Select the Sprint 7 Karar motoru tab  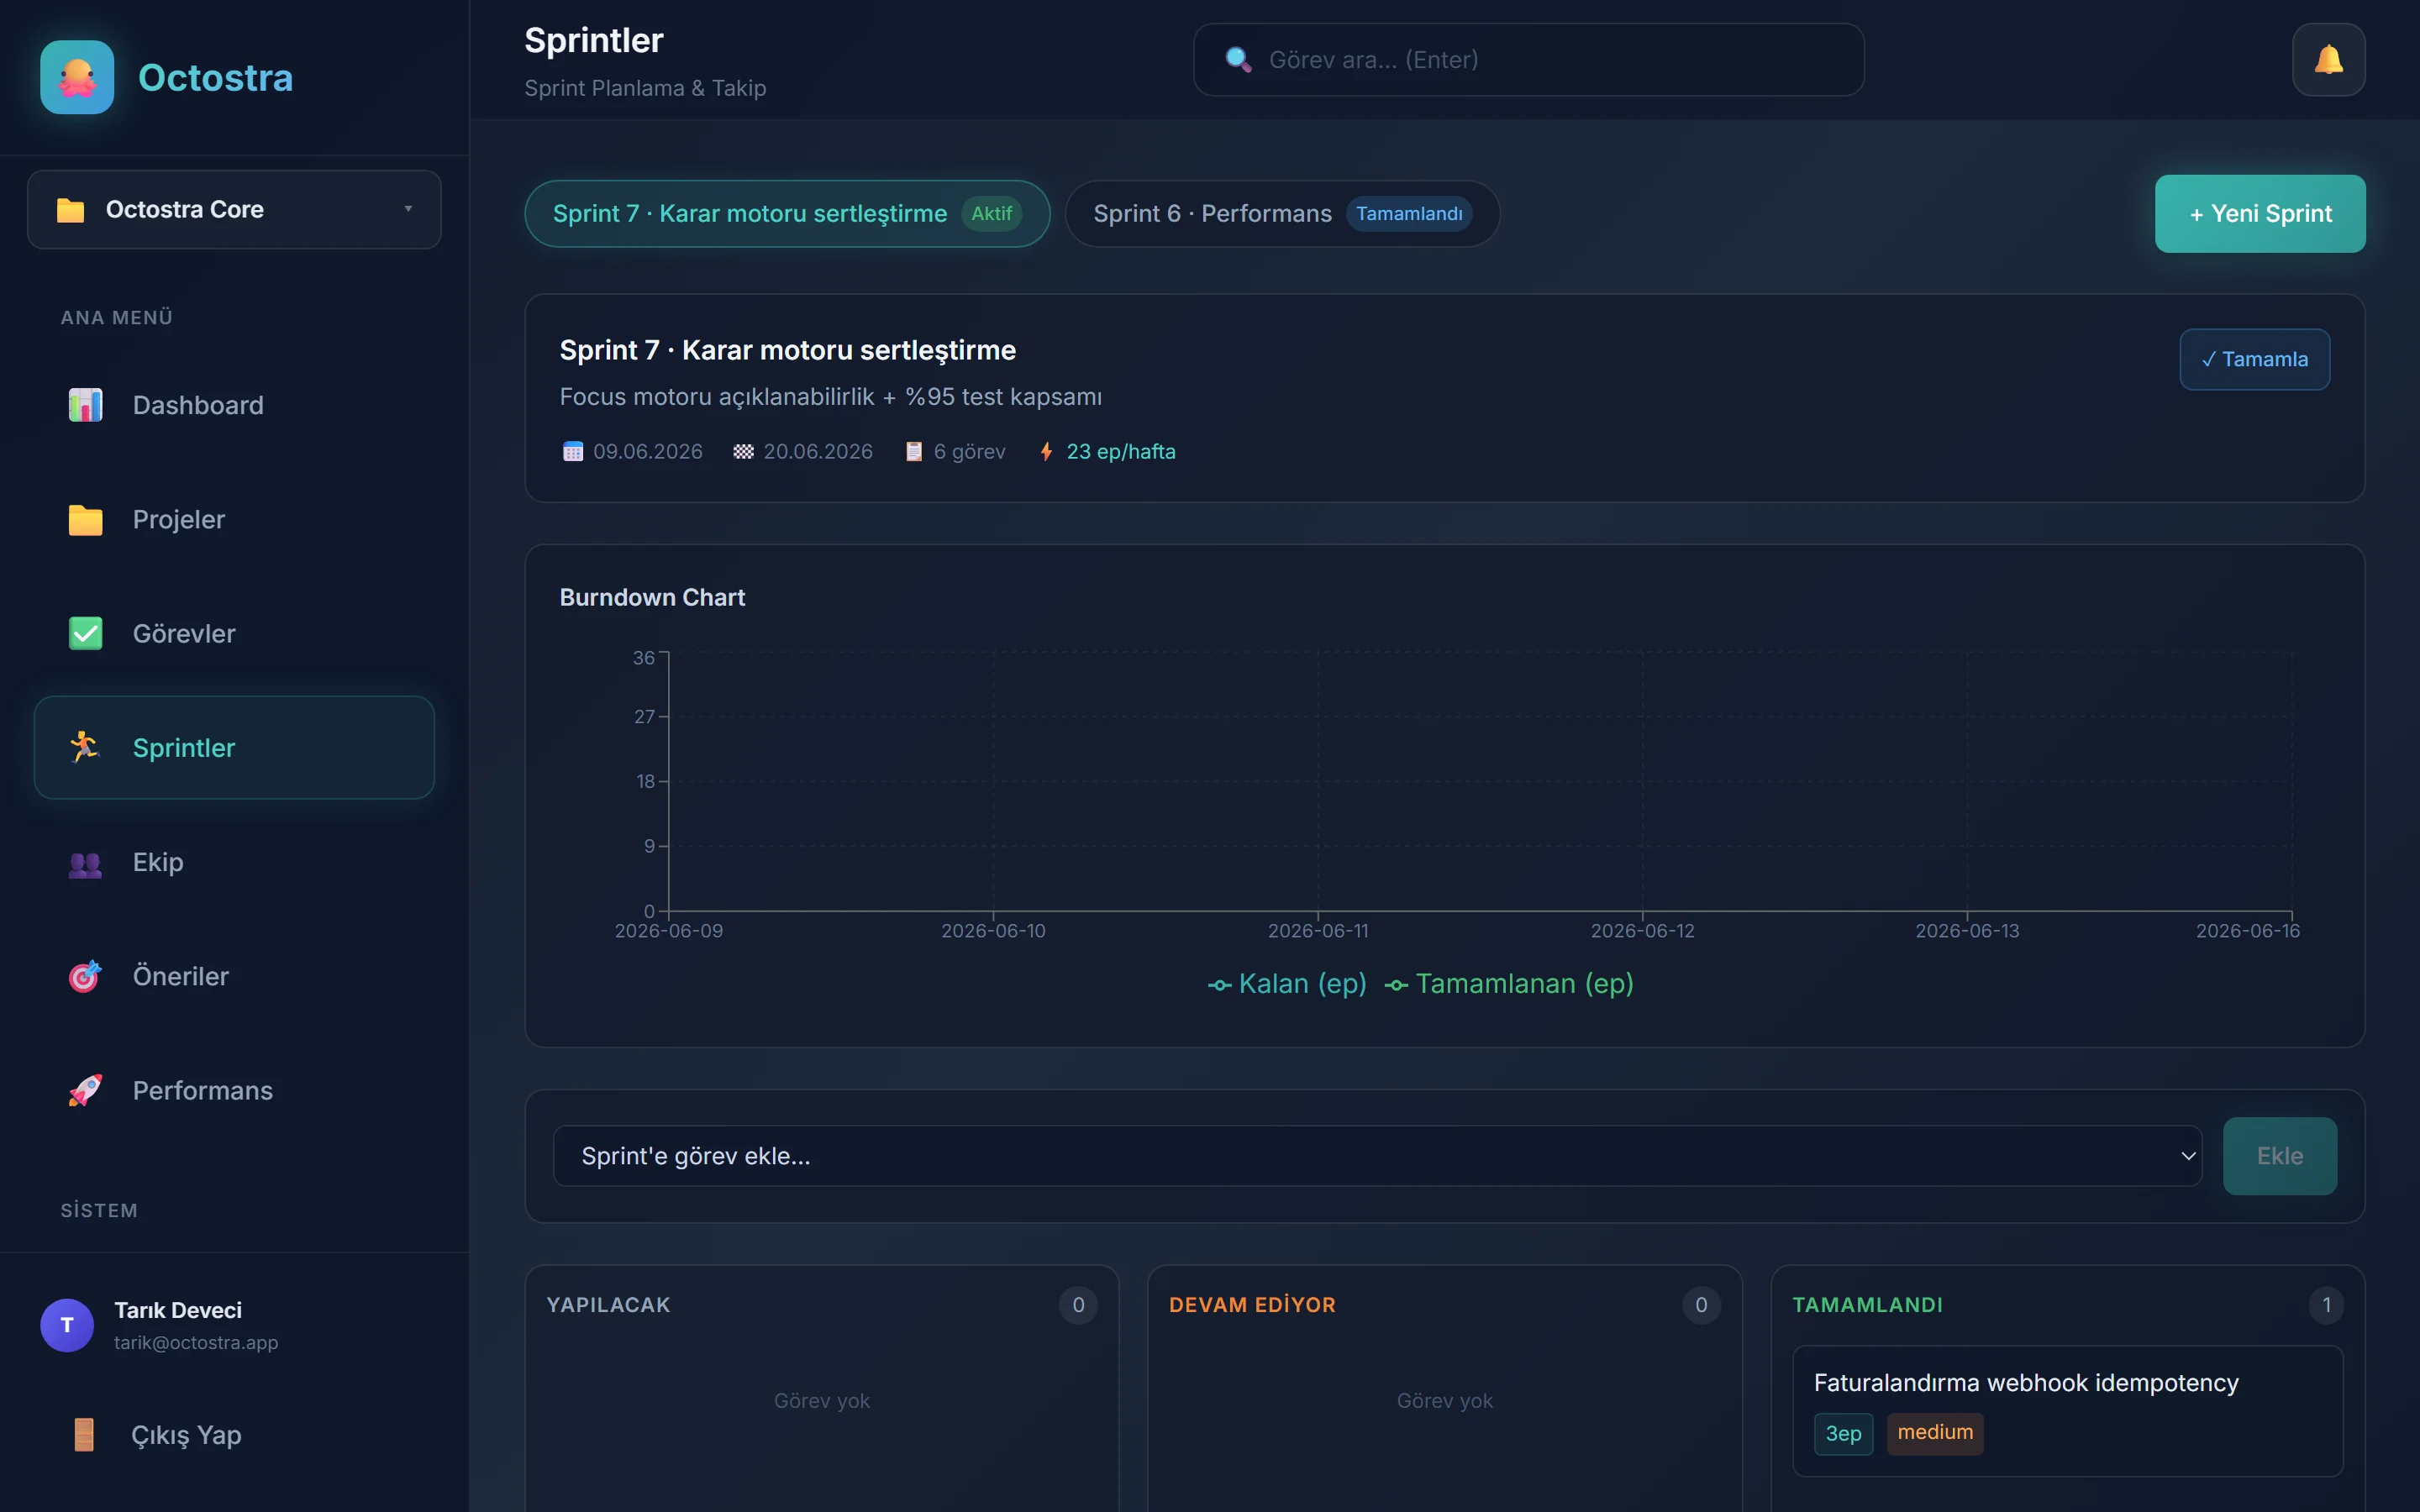pos(787,214)
